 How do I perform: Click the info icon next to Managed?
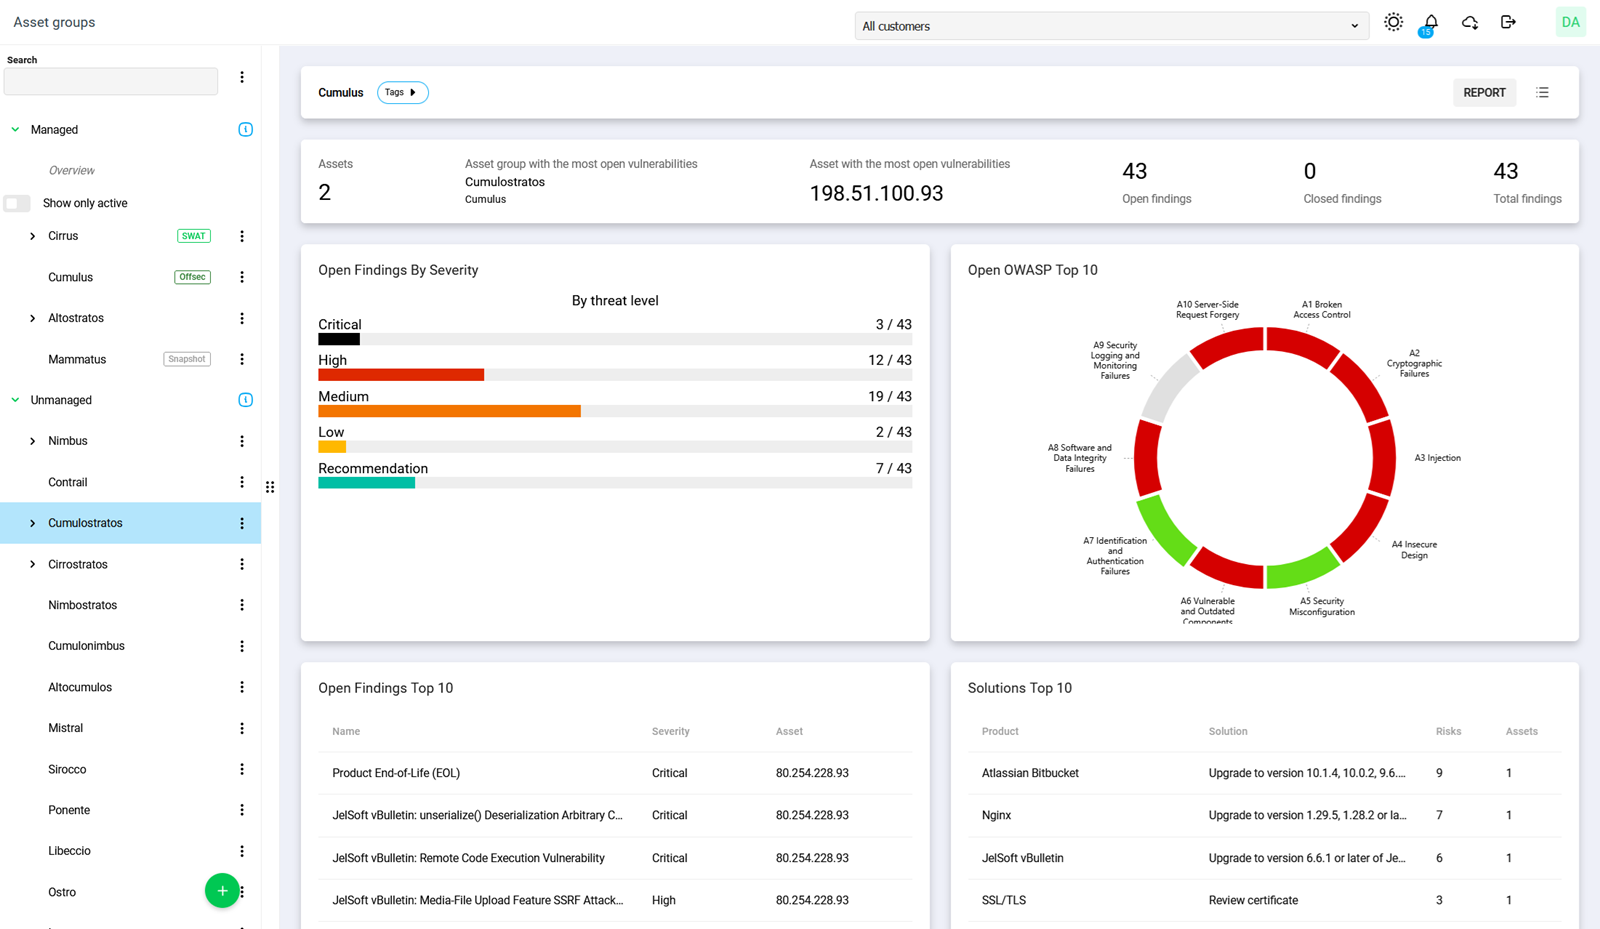click(245, 129)
